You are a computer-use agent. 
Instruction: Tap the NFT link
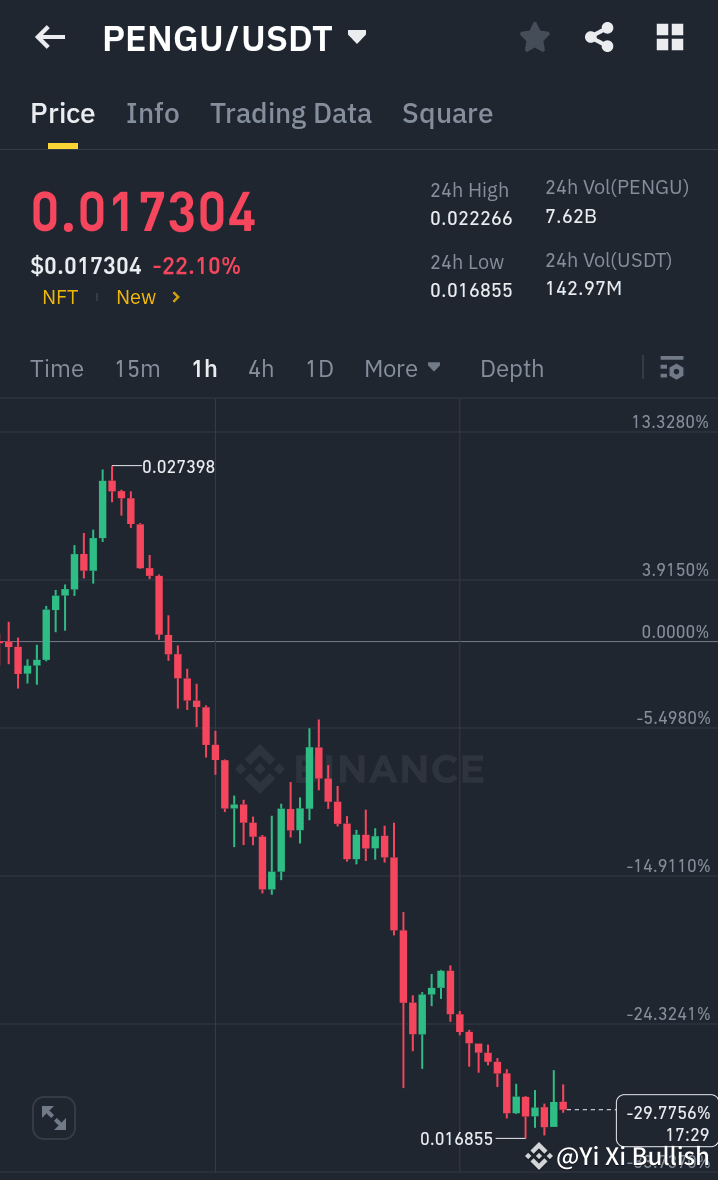pos(59,297)
